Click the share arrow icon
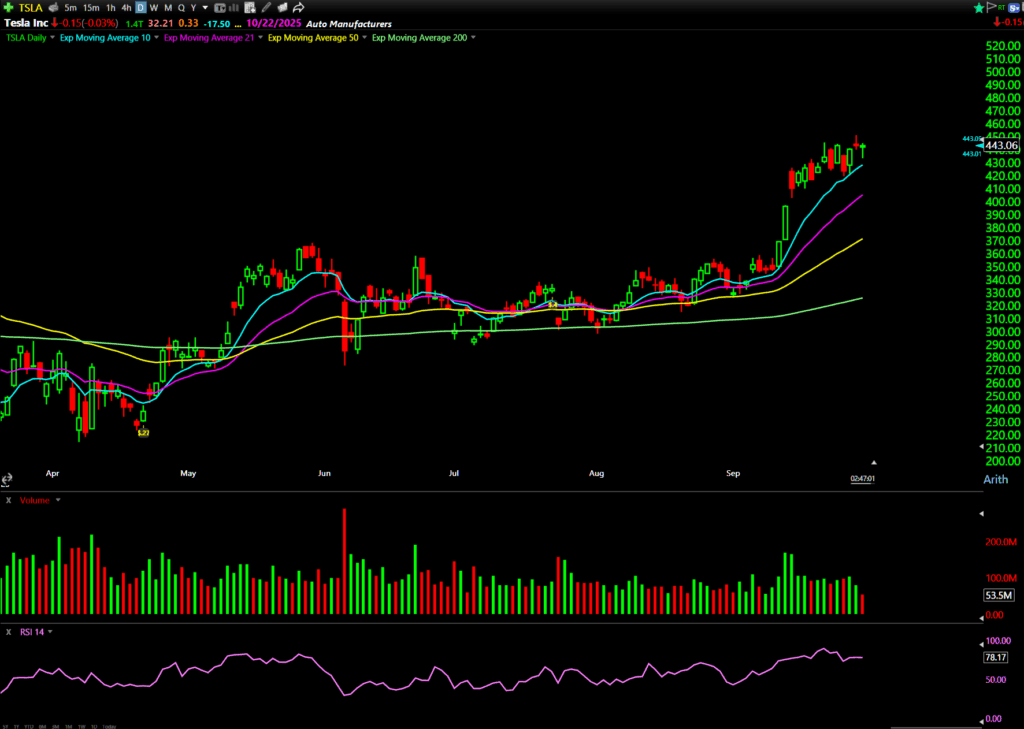This screenshot has width=1024, height=729. 298,8
